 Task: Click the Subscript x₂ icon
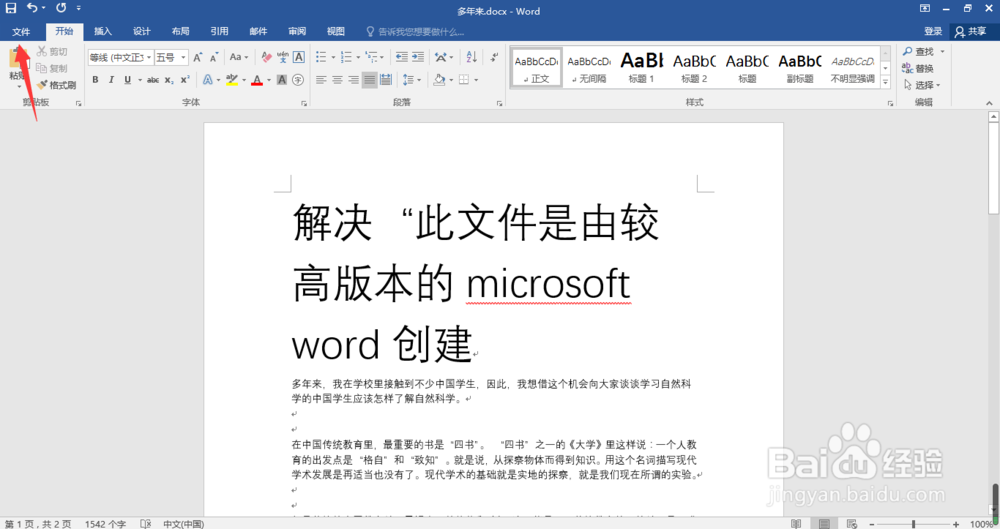click(169, 80)
